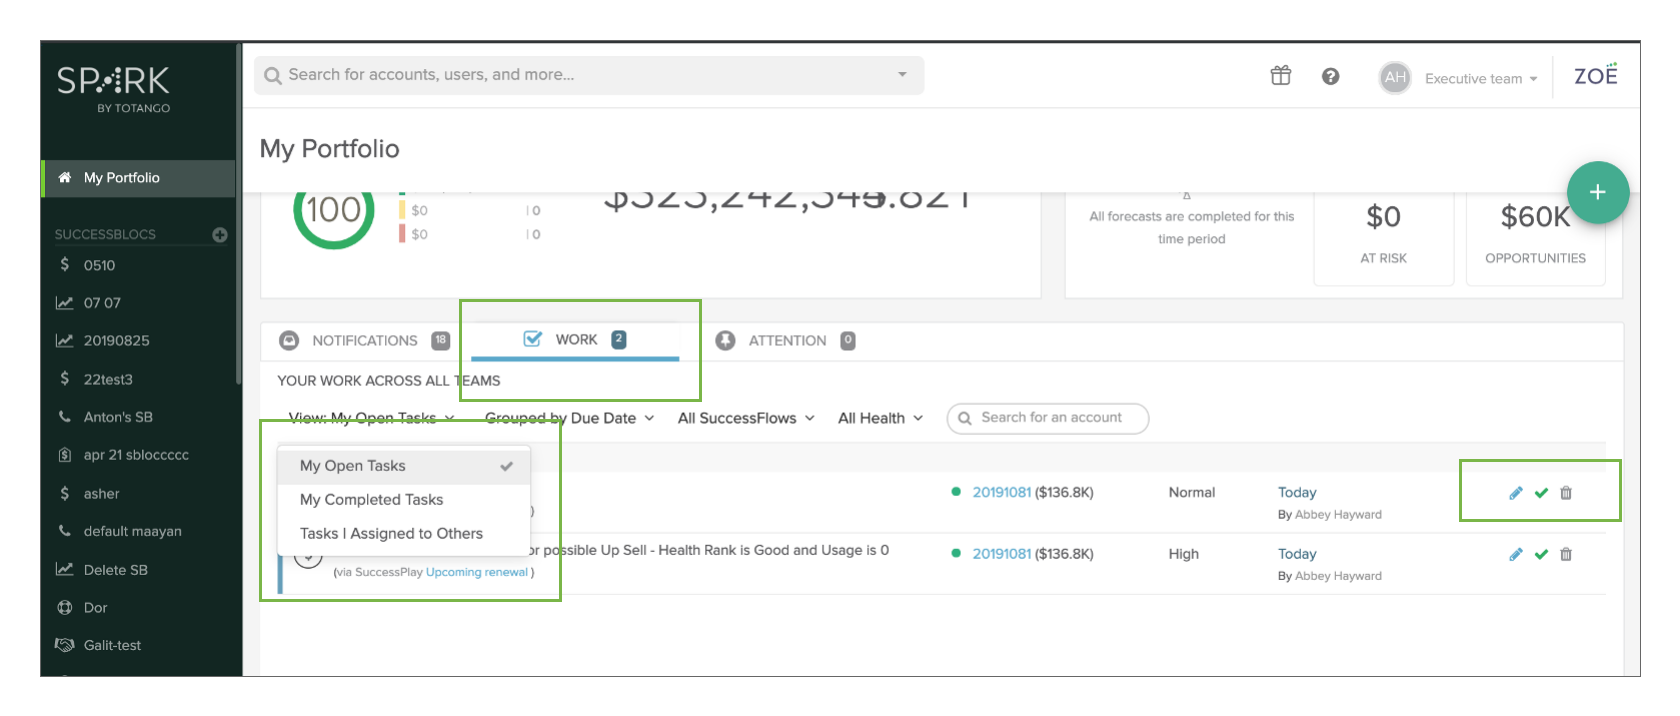Viewport: 1680px width, 716px height.
Task: Delete the Normal priority task with the trash
Action: [1566, 493]
